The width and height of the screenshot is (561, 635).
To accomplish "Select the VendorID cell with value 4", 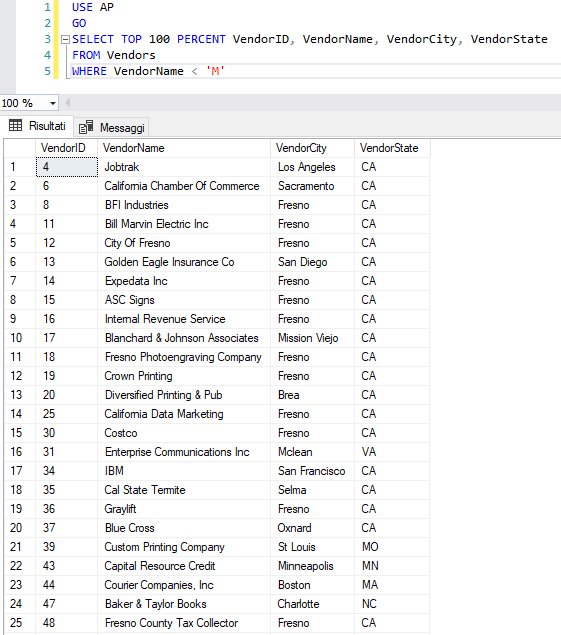I will pos(67,167).
